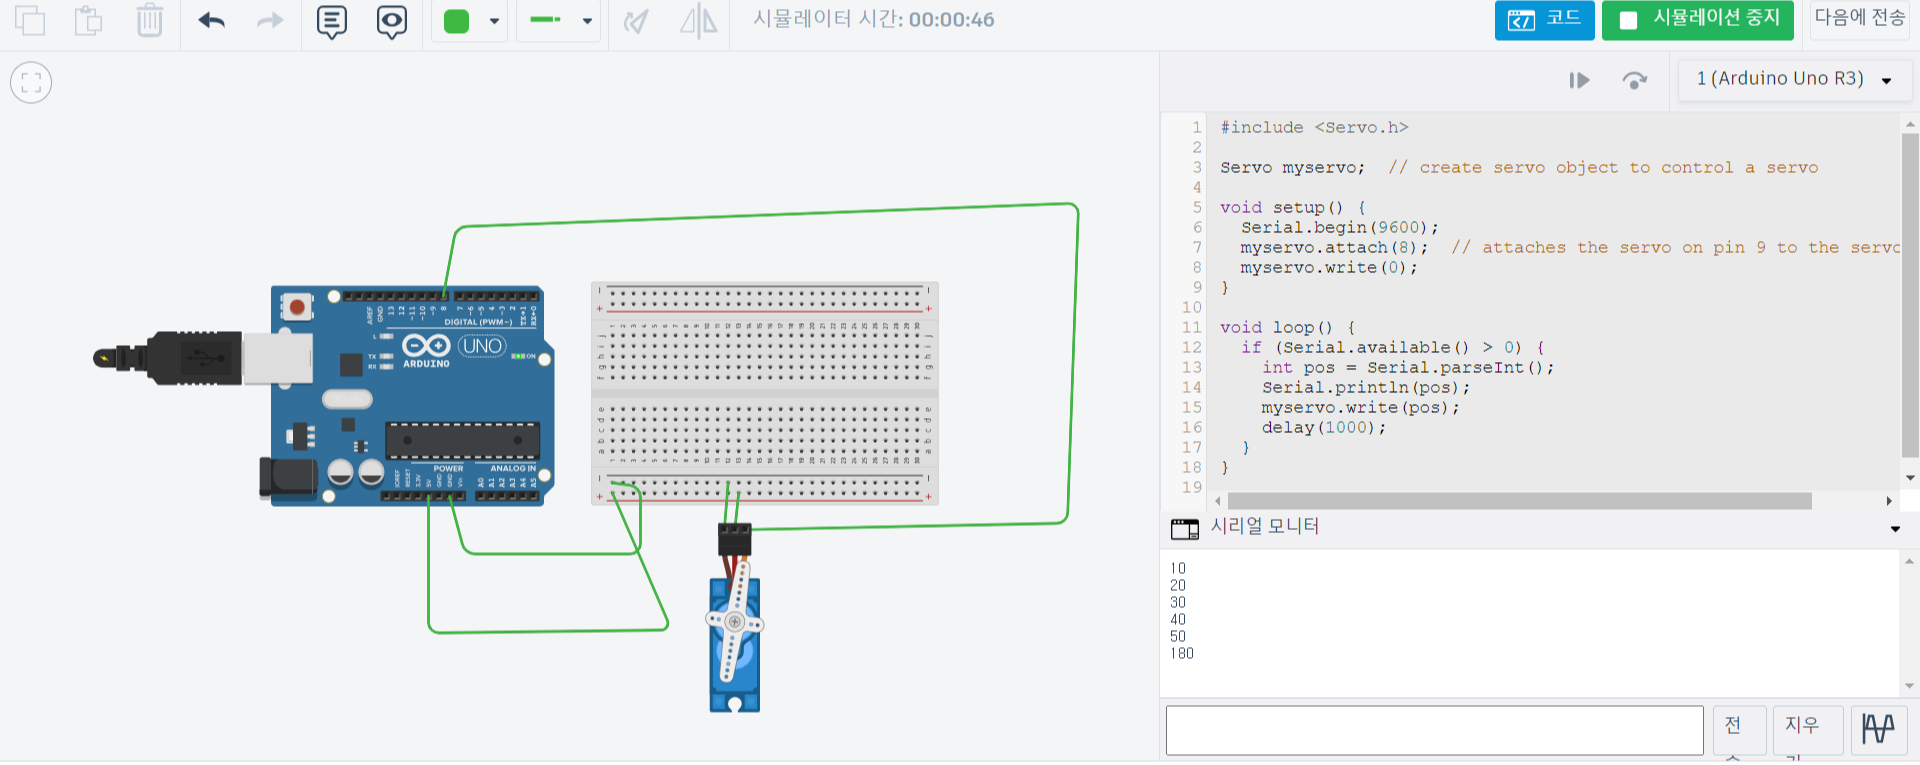Click the serial output scroll down arrow
The width and height of the screenshot is (1920, 765).
[1909, 686]
